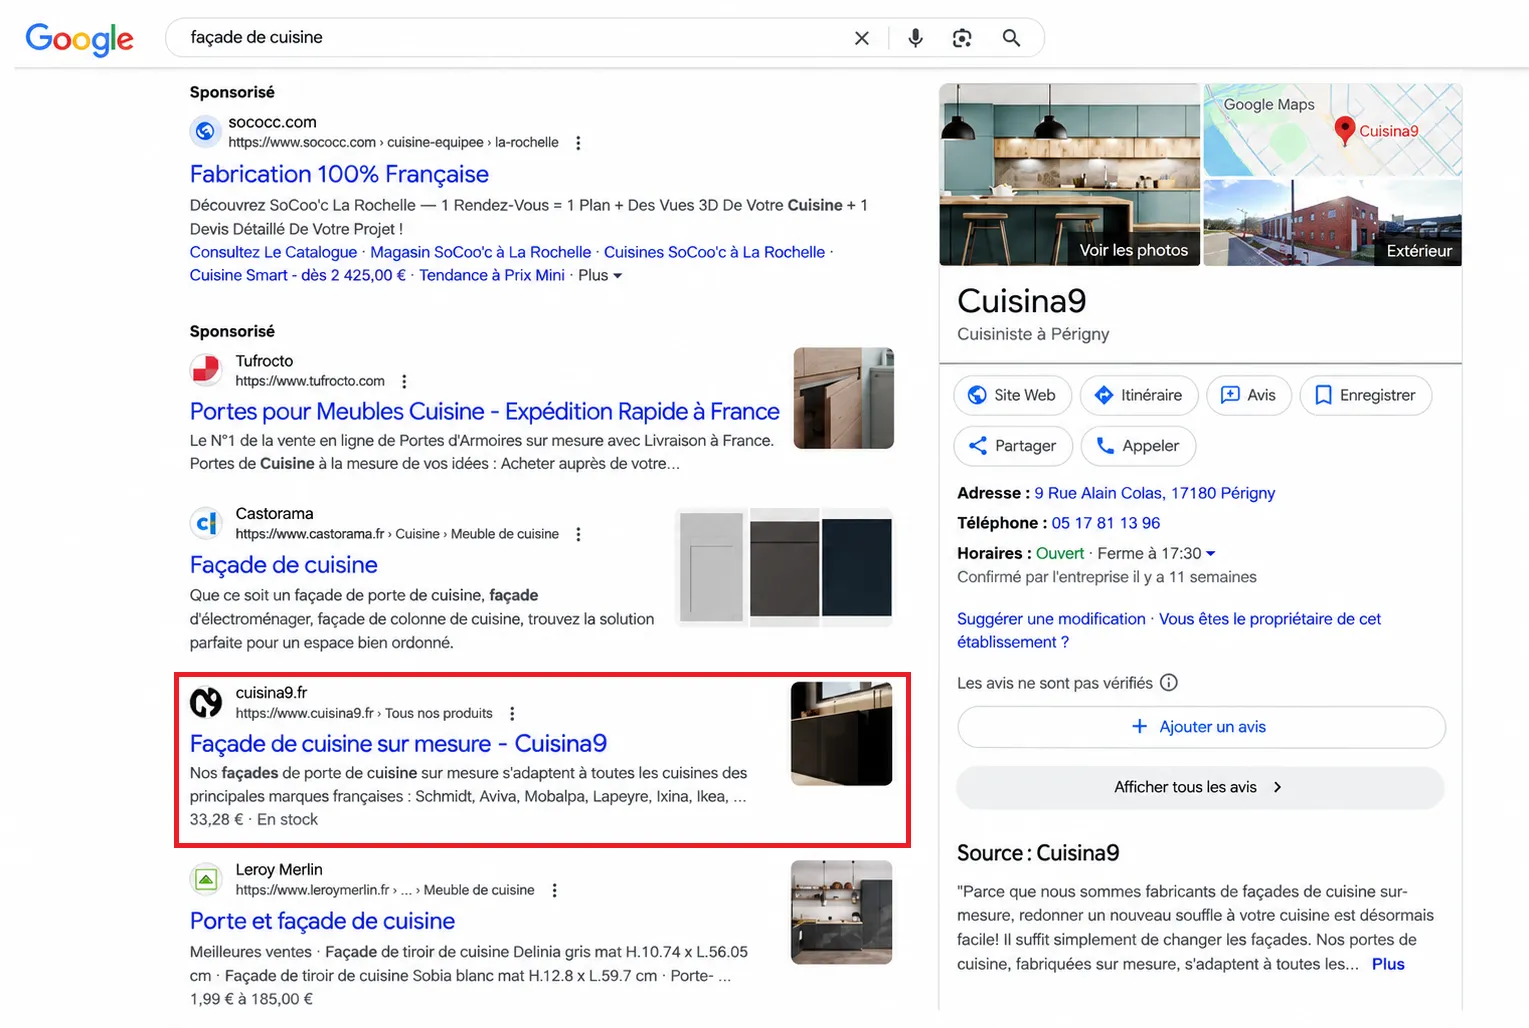Viewport: 1529px width, 1028px height.
Task: Click the Cuisina9 red map pin
Action: point(1345,130)
